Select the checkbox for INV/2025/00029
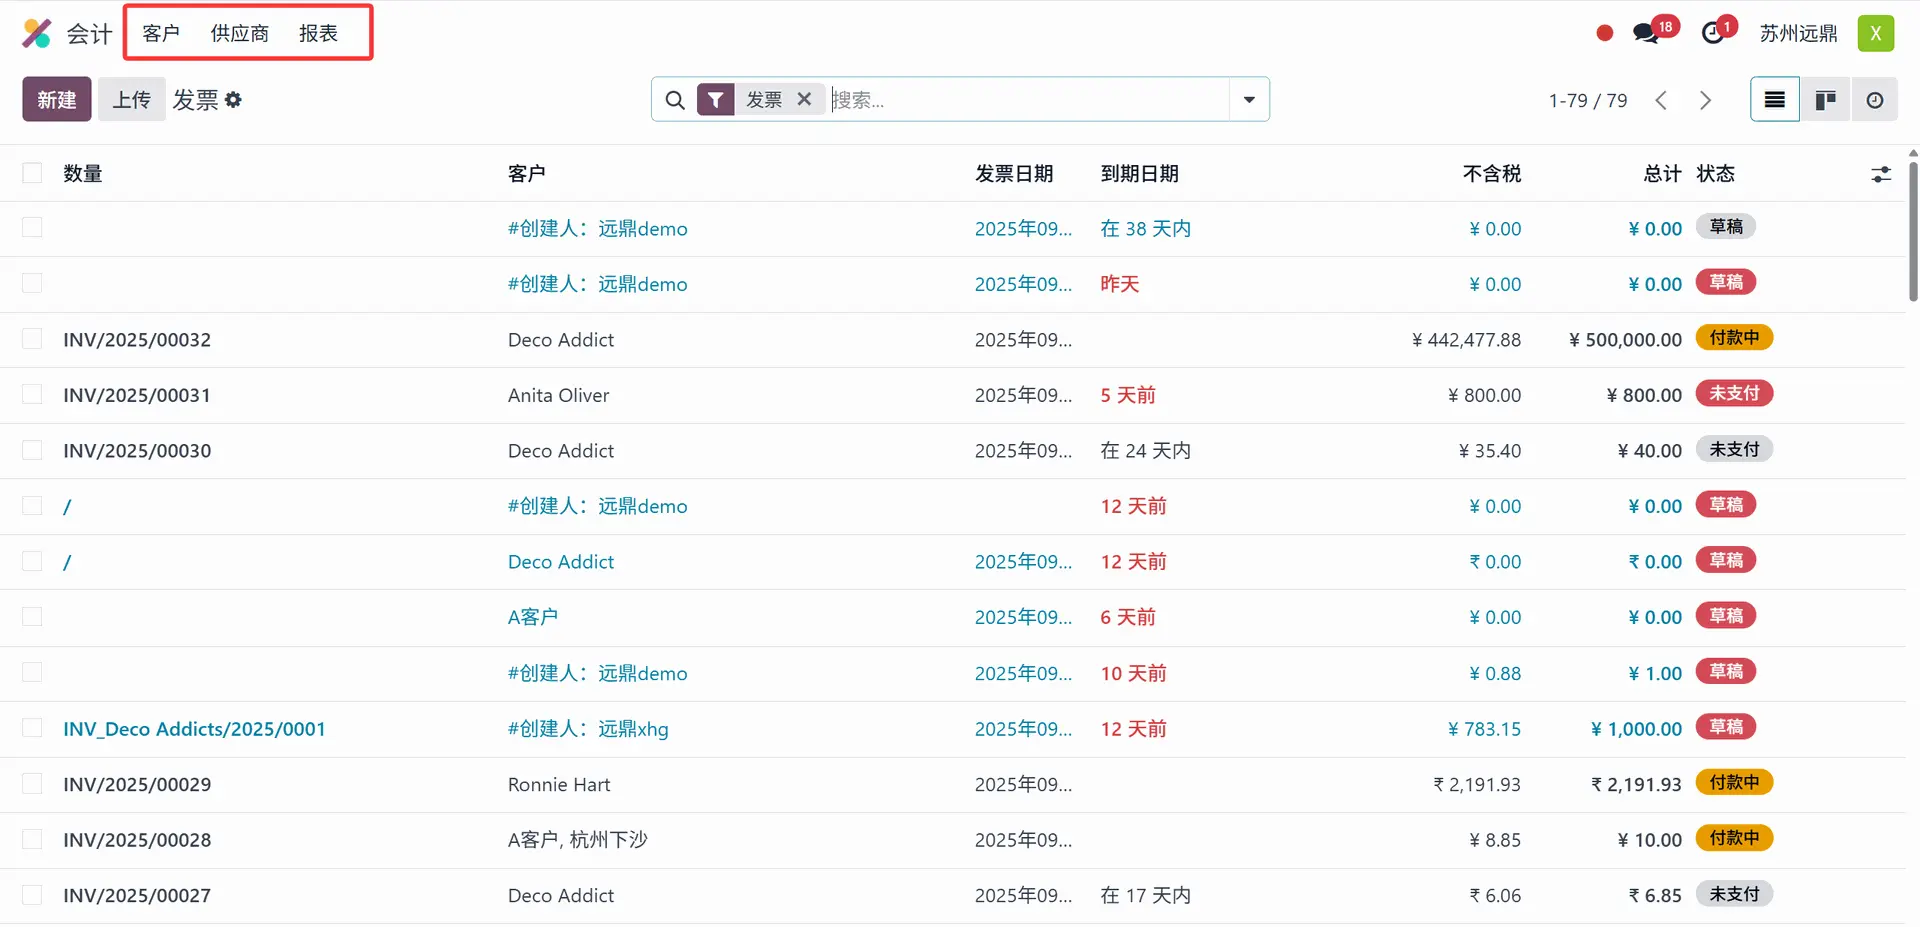The image size is (1920, 927). [x=32, y=784]
